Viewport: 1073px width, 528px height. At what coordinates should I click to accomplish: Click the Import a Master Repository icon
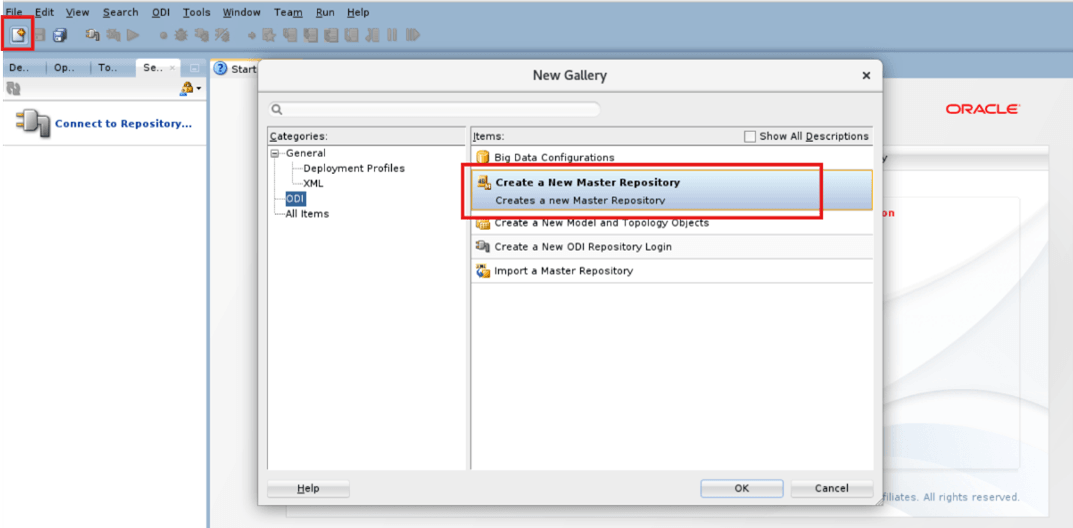point(483,271)
